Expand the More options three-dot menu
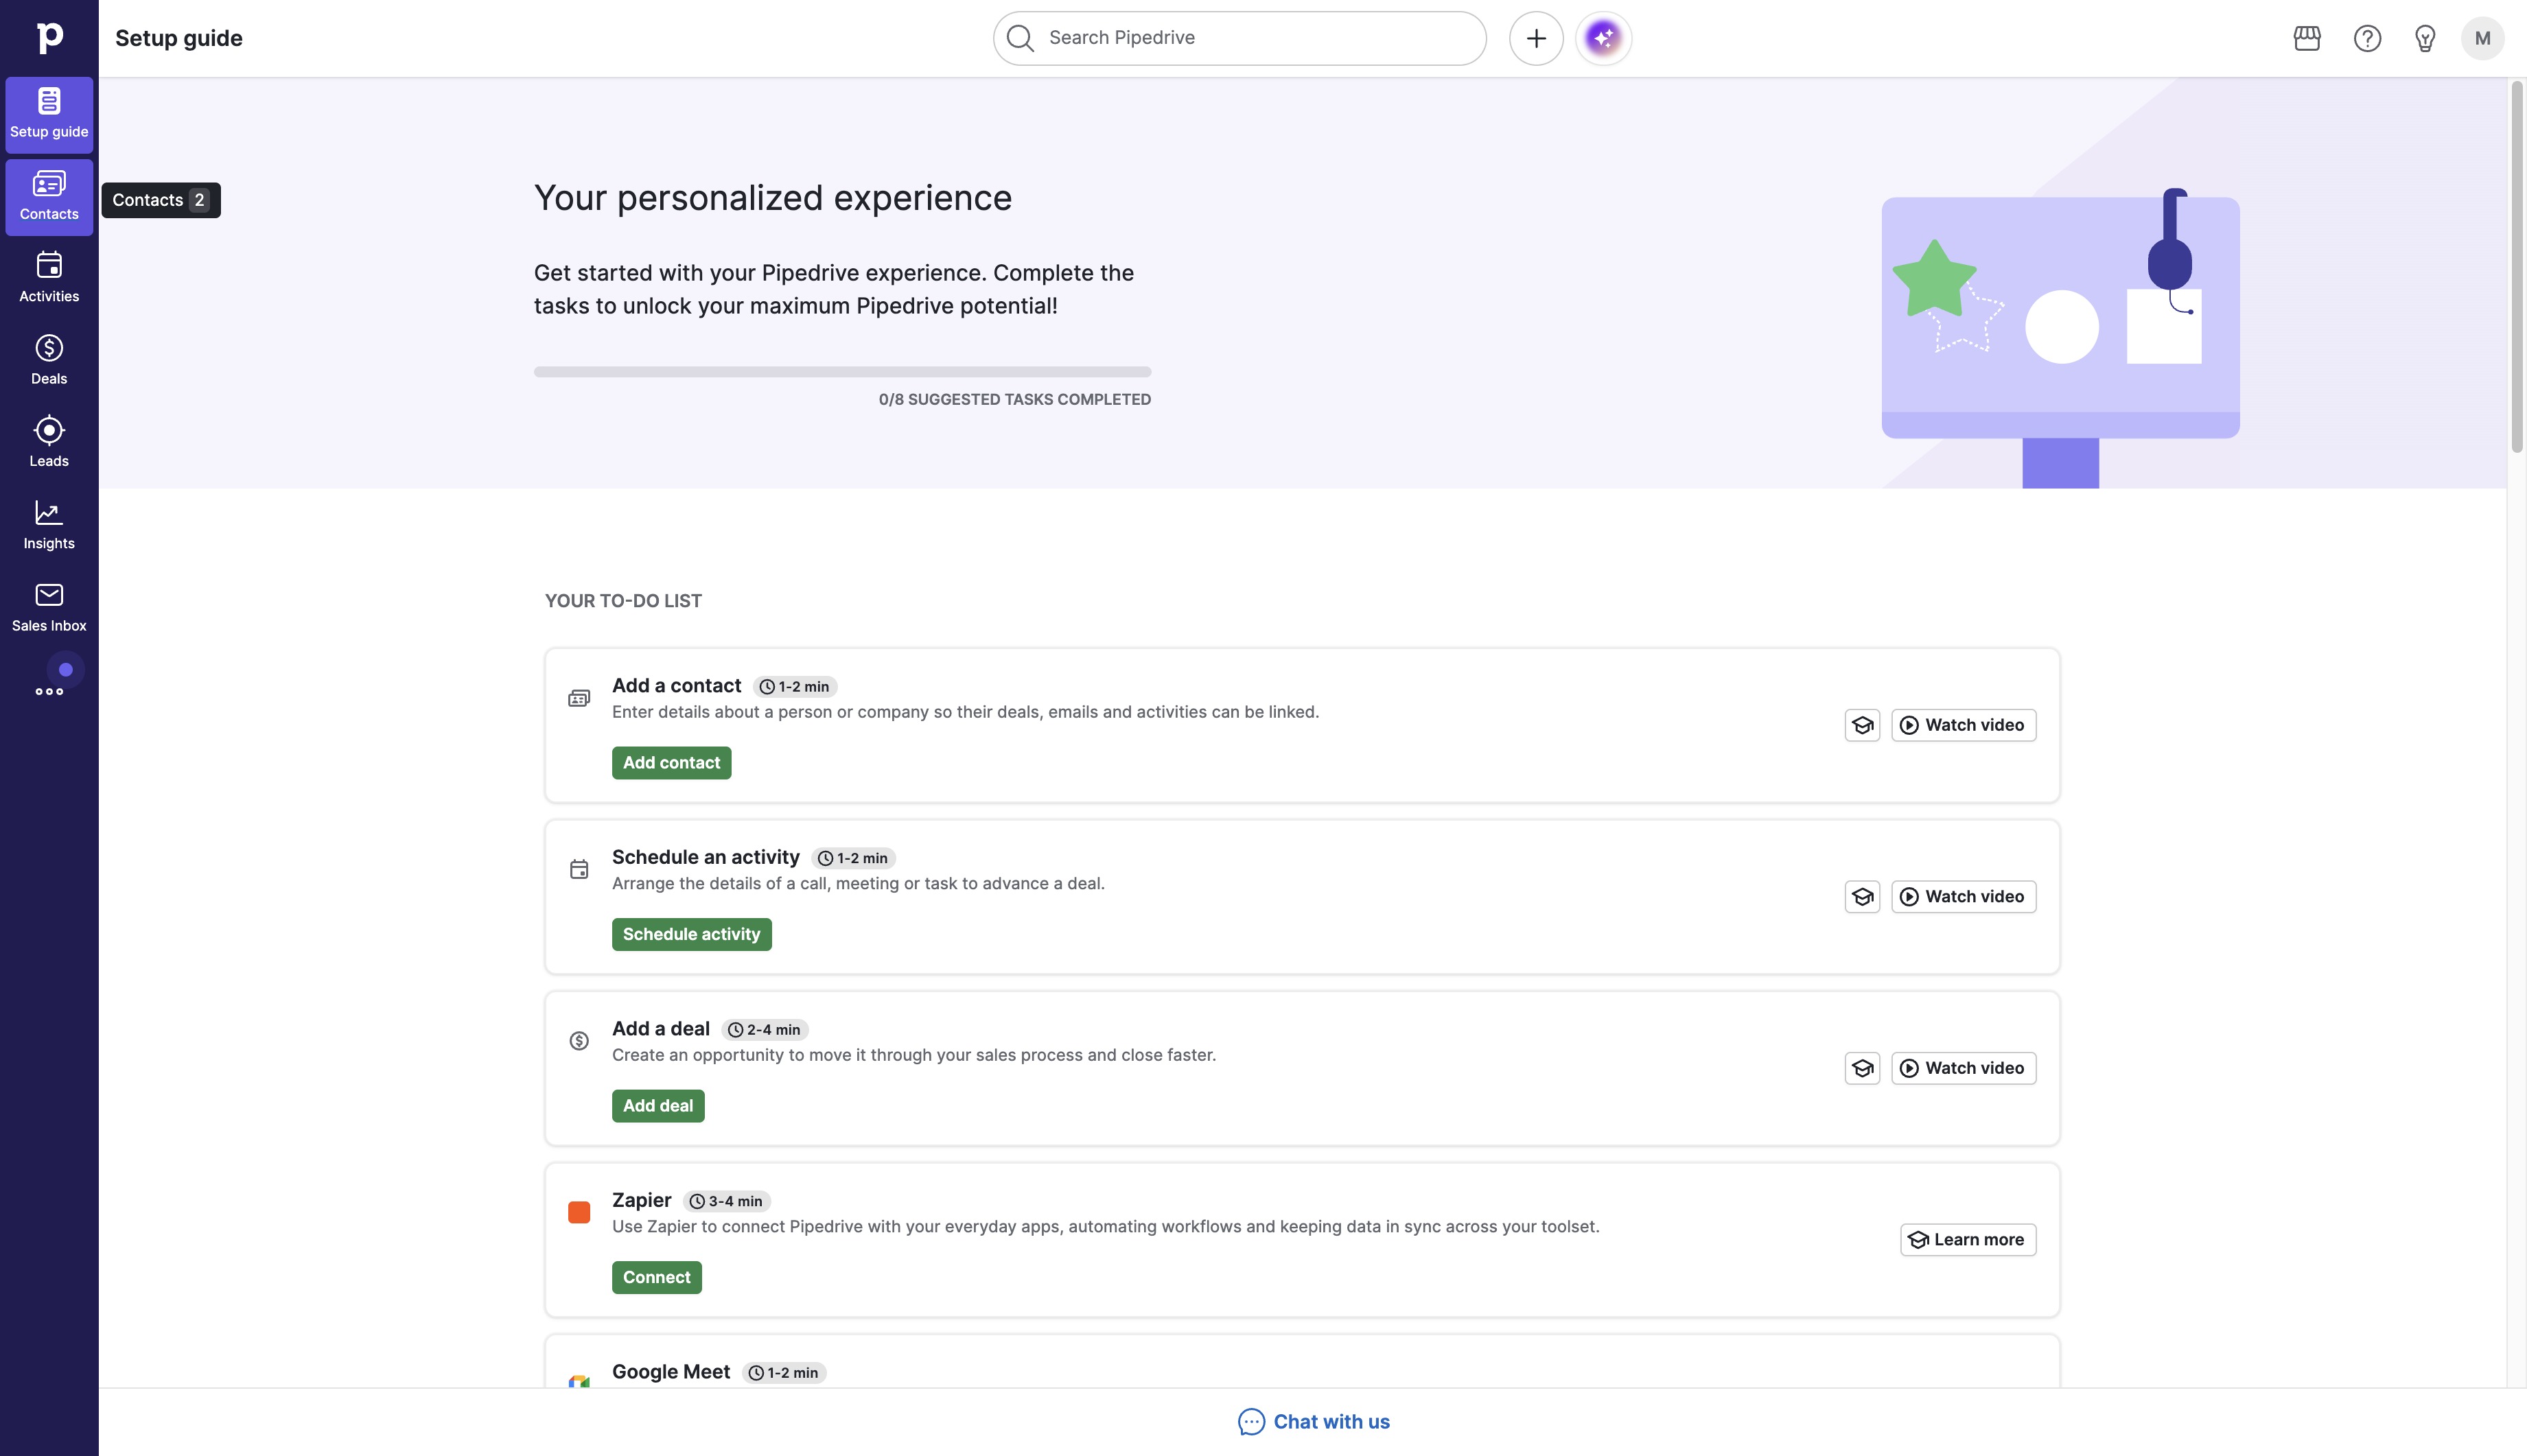The width and height of the screenshot is (2527, 1456). click(x=49, y=691)
